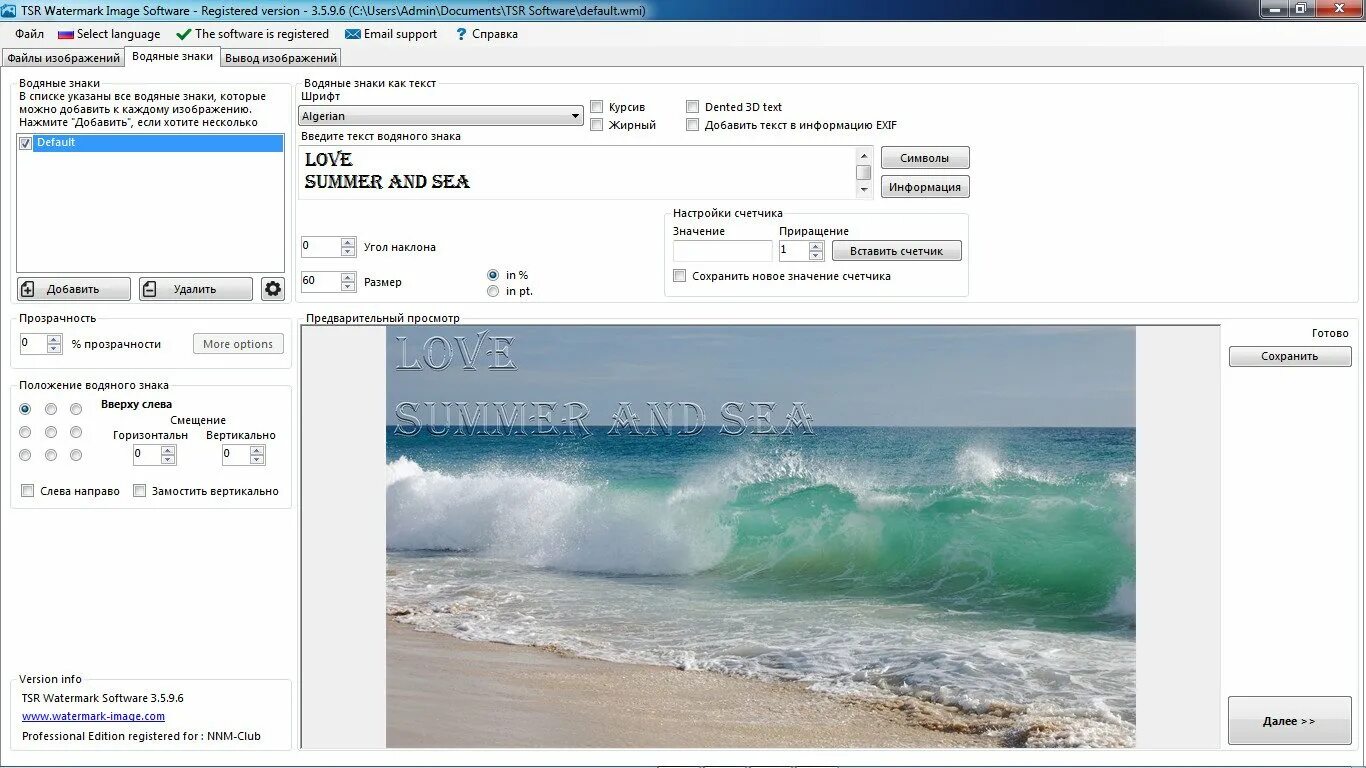This screenshot has height=768, width=1366.
Task: Open the Algerian font dropdown
Action: (441, 116)
